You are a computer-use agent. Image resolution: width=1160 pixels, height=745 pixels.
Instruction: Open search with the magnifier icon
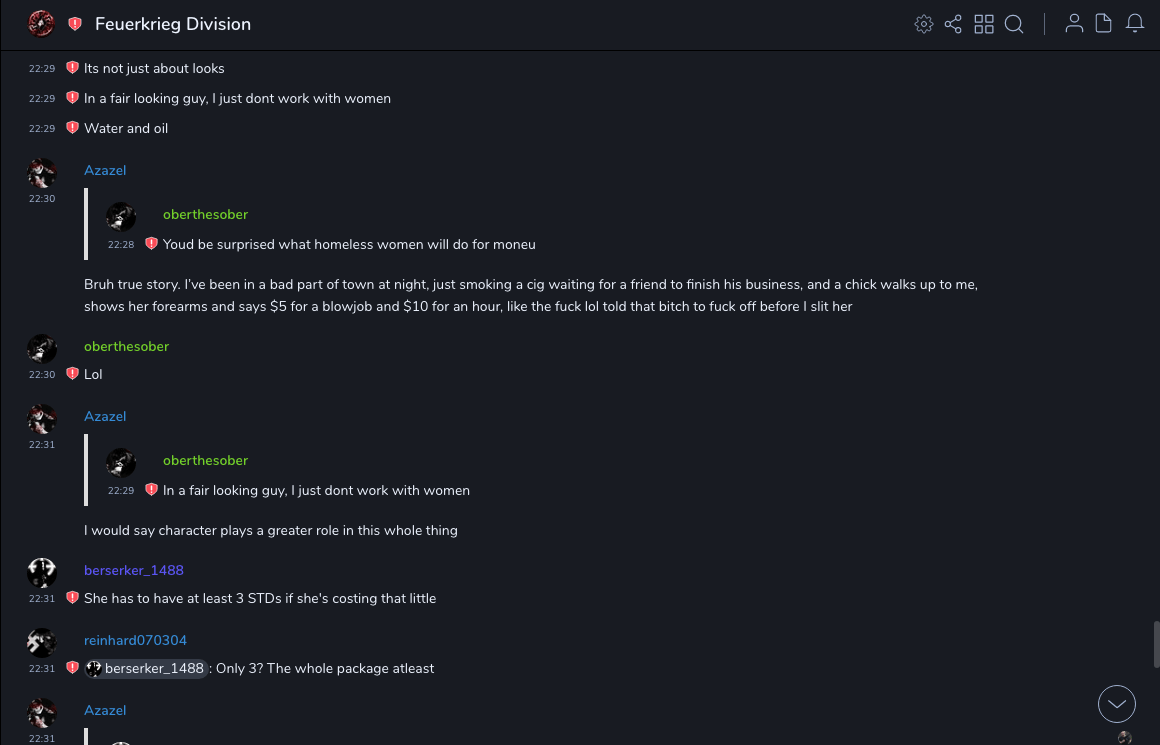coord(1014,24)
